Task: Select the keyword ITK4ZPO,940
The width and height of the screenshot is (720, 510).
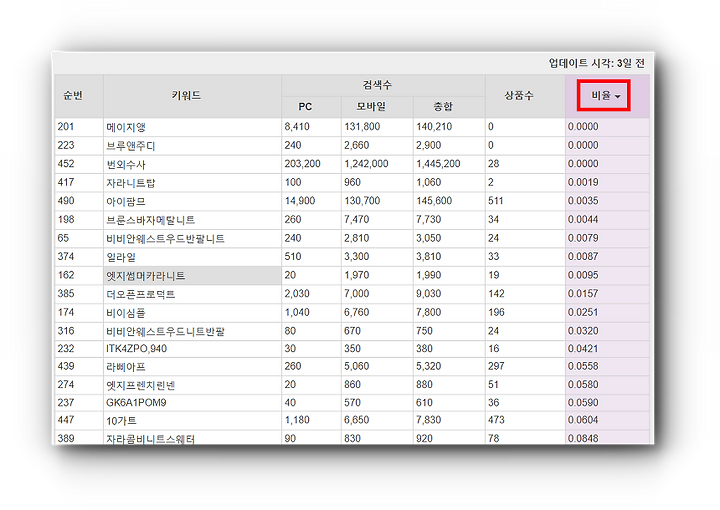Action: (x=136, y=349)
